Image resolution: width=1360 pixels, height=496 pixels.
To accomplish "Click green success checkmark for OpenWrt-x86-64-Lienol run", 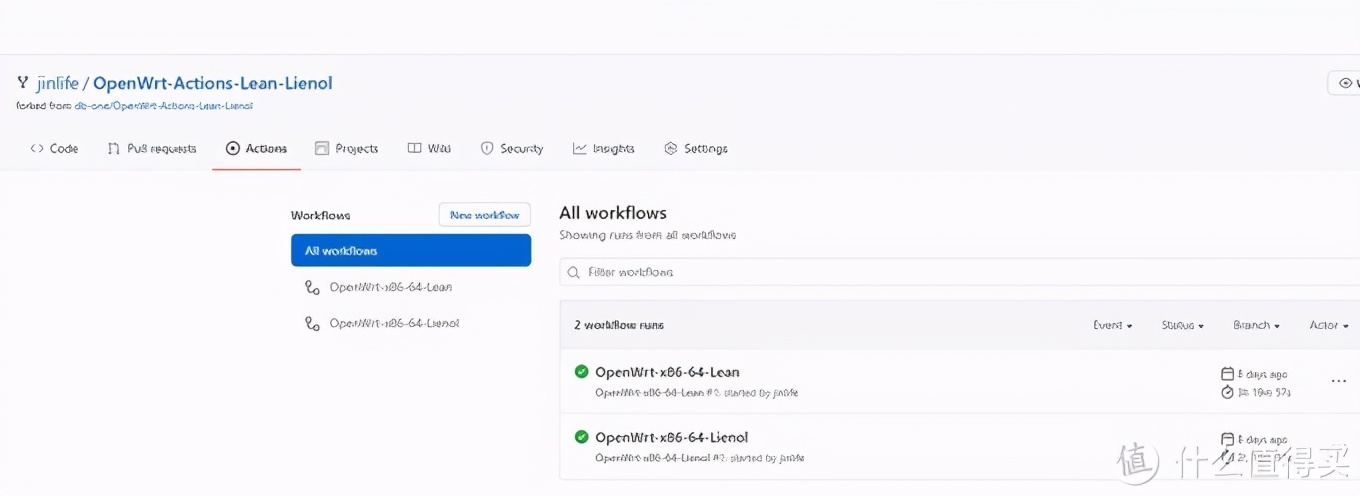I will click(581, 437).
